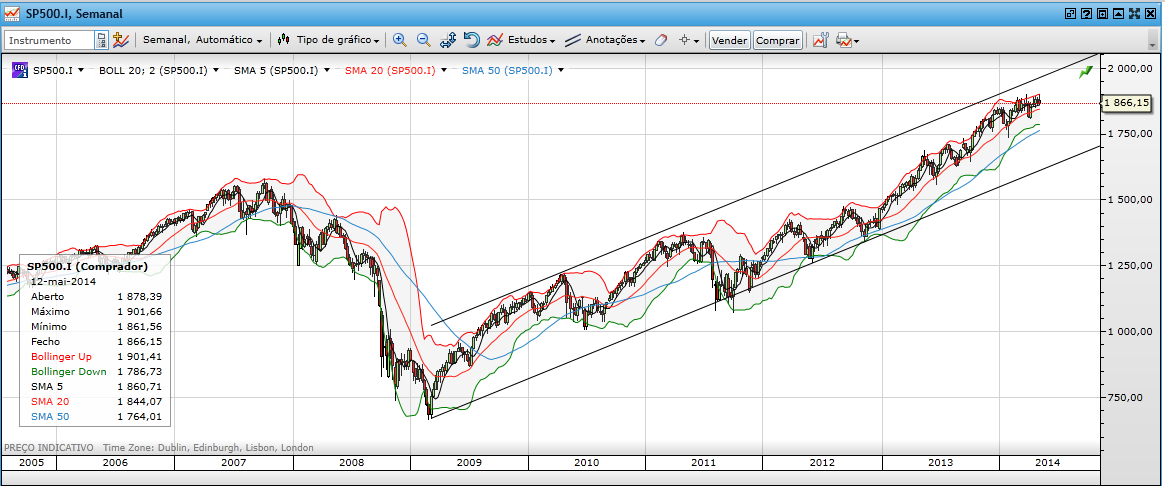The height and width of the screenshot is (486, 1165).
Task: Click the print chart icon
Action: coord(843,40)
